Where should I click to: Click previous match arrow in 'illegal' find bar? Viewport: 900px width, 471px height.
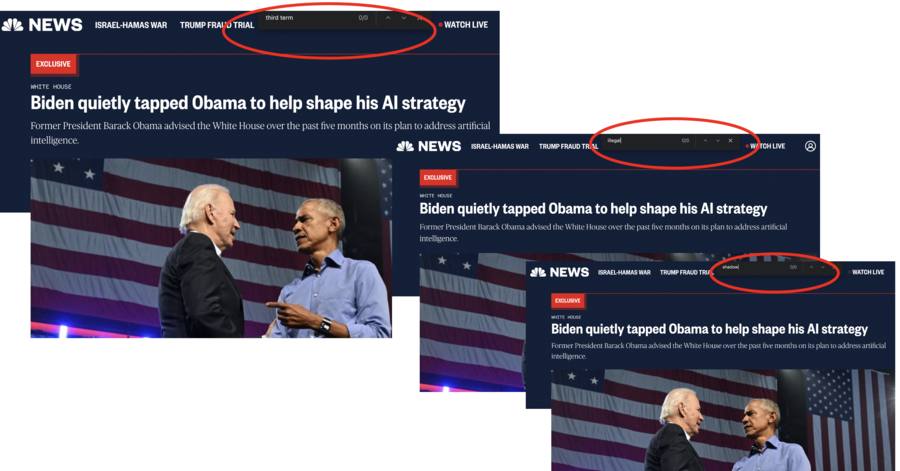coord(705,141)
